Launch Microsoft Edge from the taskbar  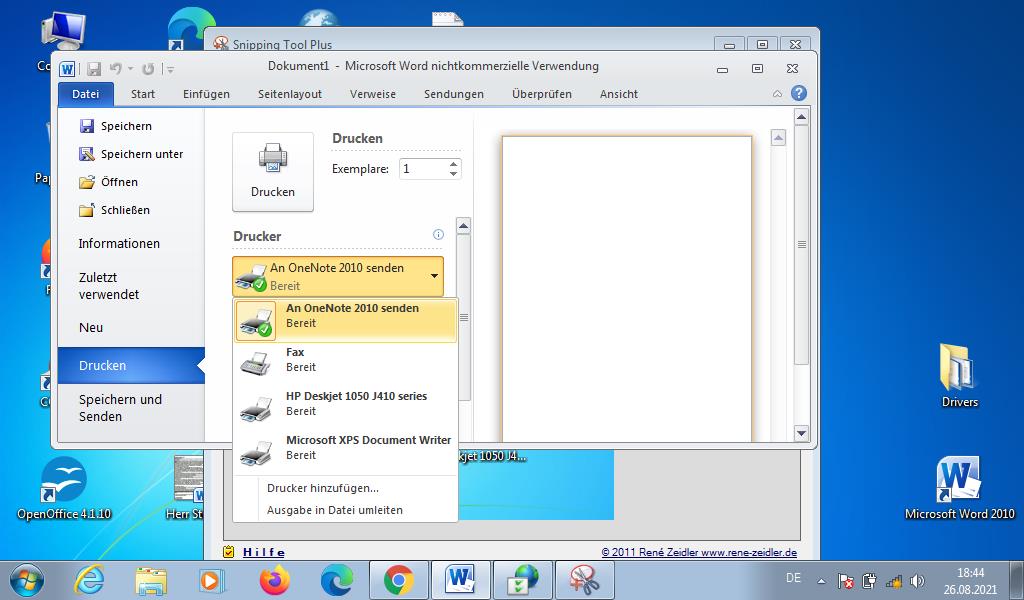[x=337, y=580]
